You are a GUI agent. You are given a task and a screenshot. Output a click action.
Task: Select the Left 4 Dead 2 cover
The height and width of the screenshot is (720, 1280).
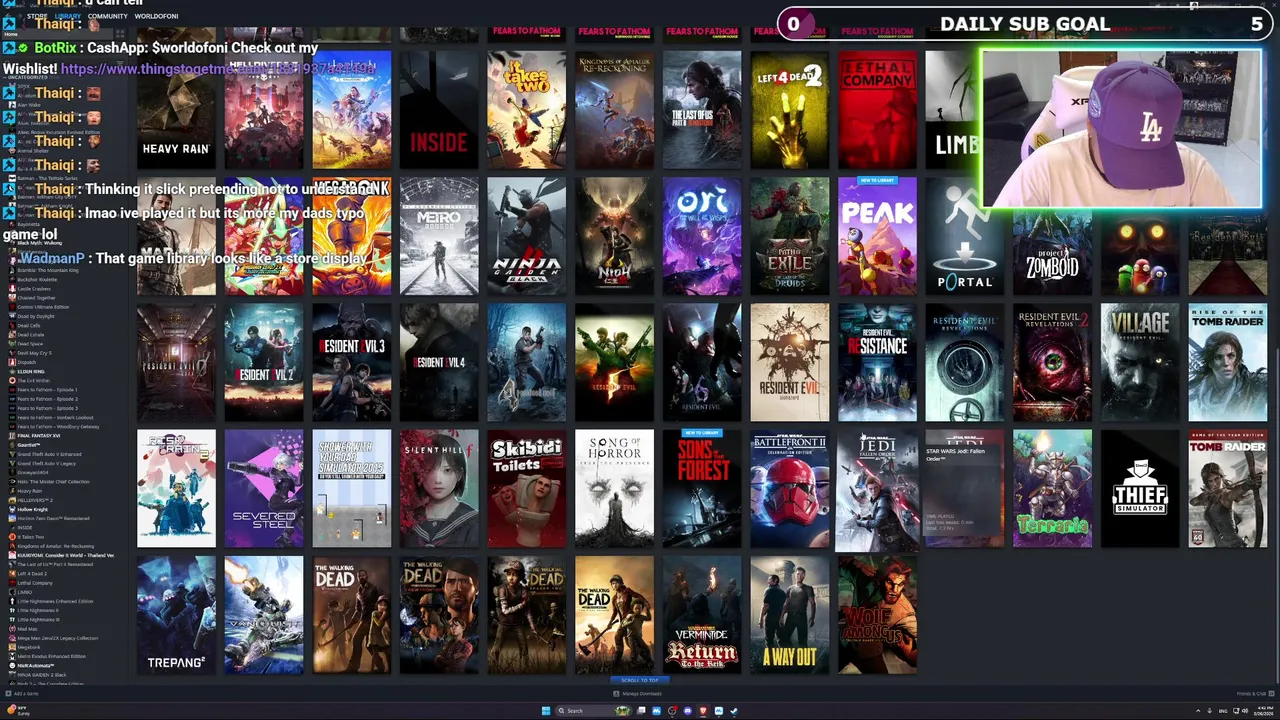coord(790,109)
